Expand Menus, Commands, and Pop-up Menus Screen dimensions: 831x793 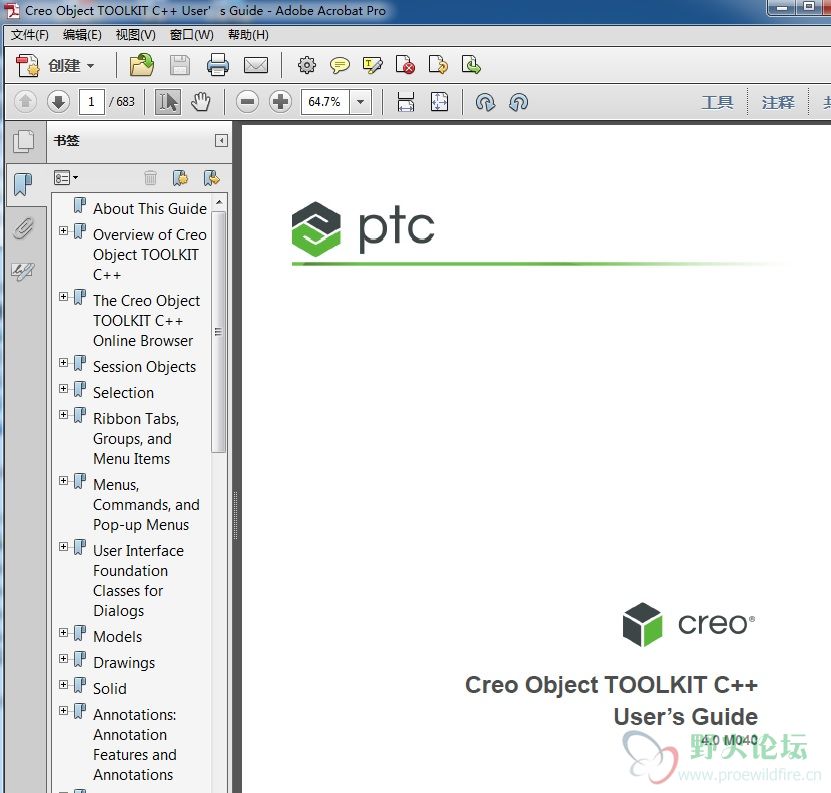(x=63, y=481)
